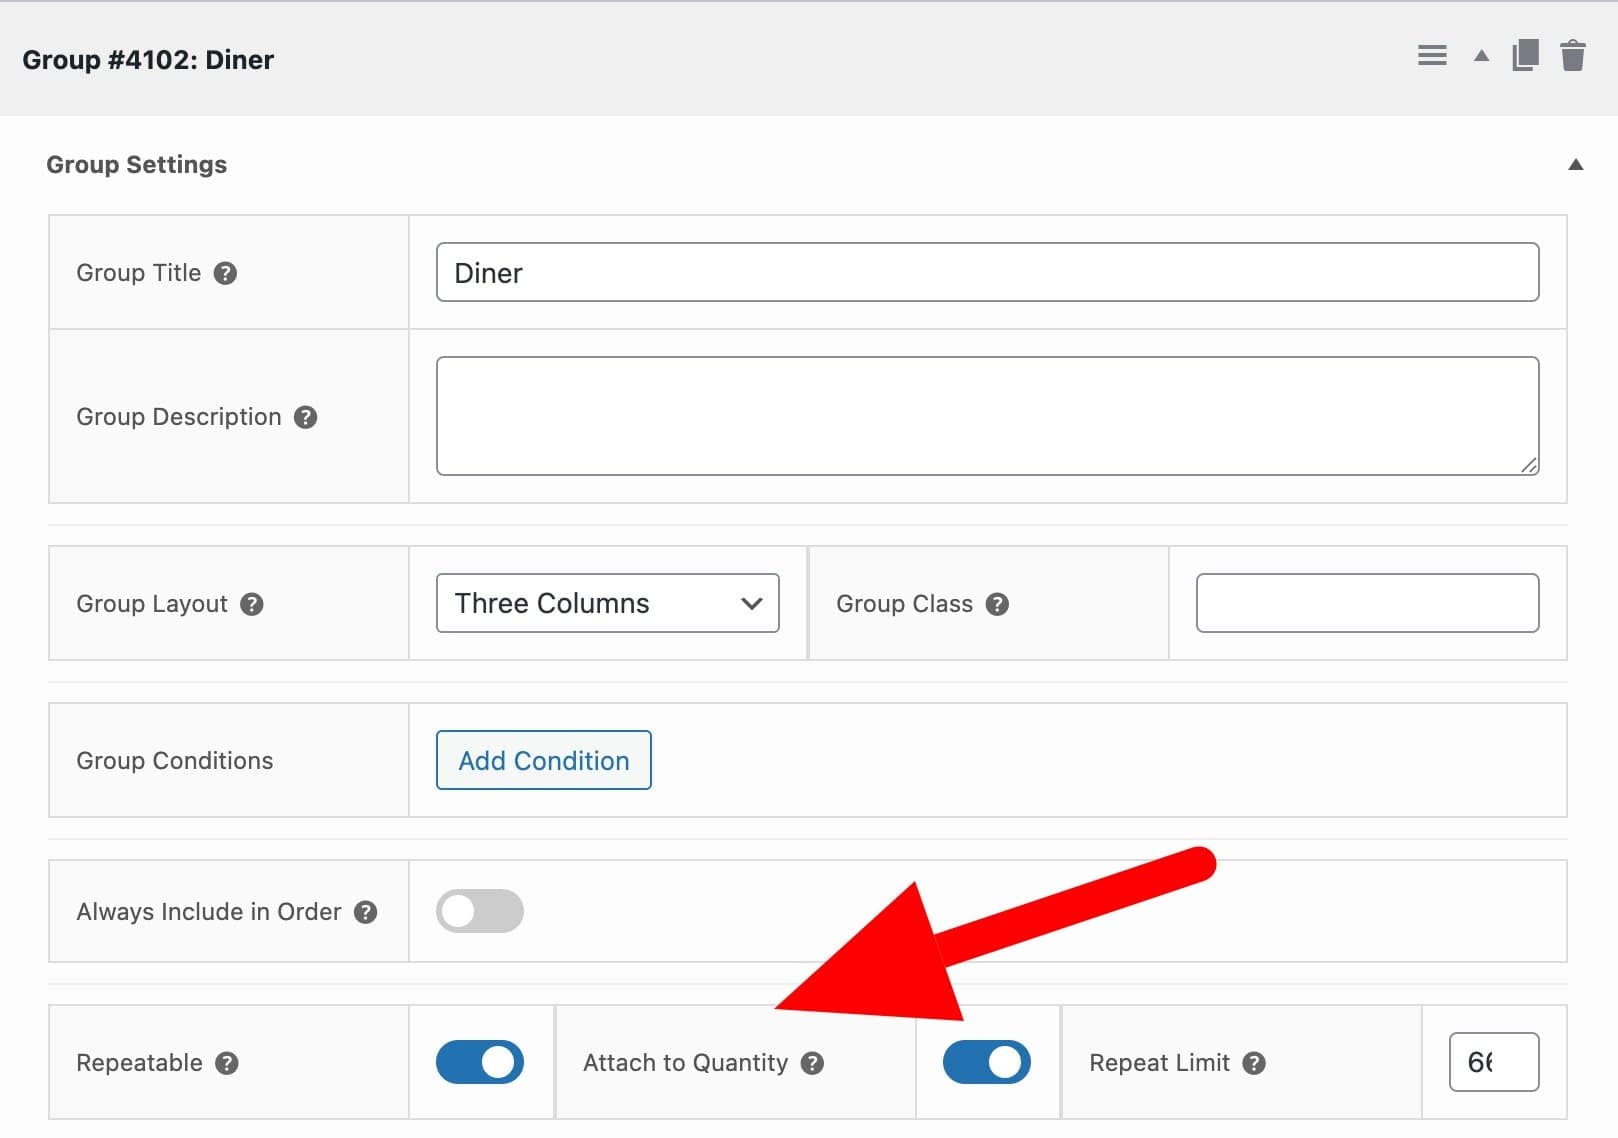This screenshot has width=1618, height=1138.
Task: Collapse the Group Settings section
Action: (x=1576, y=163)
